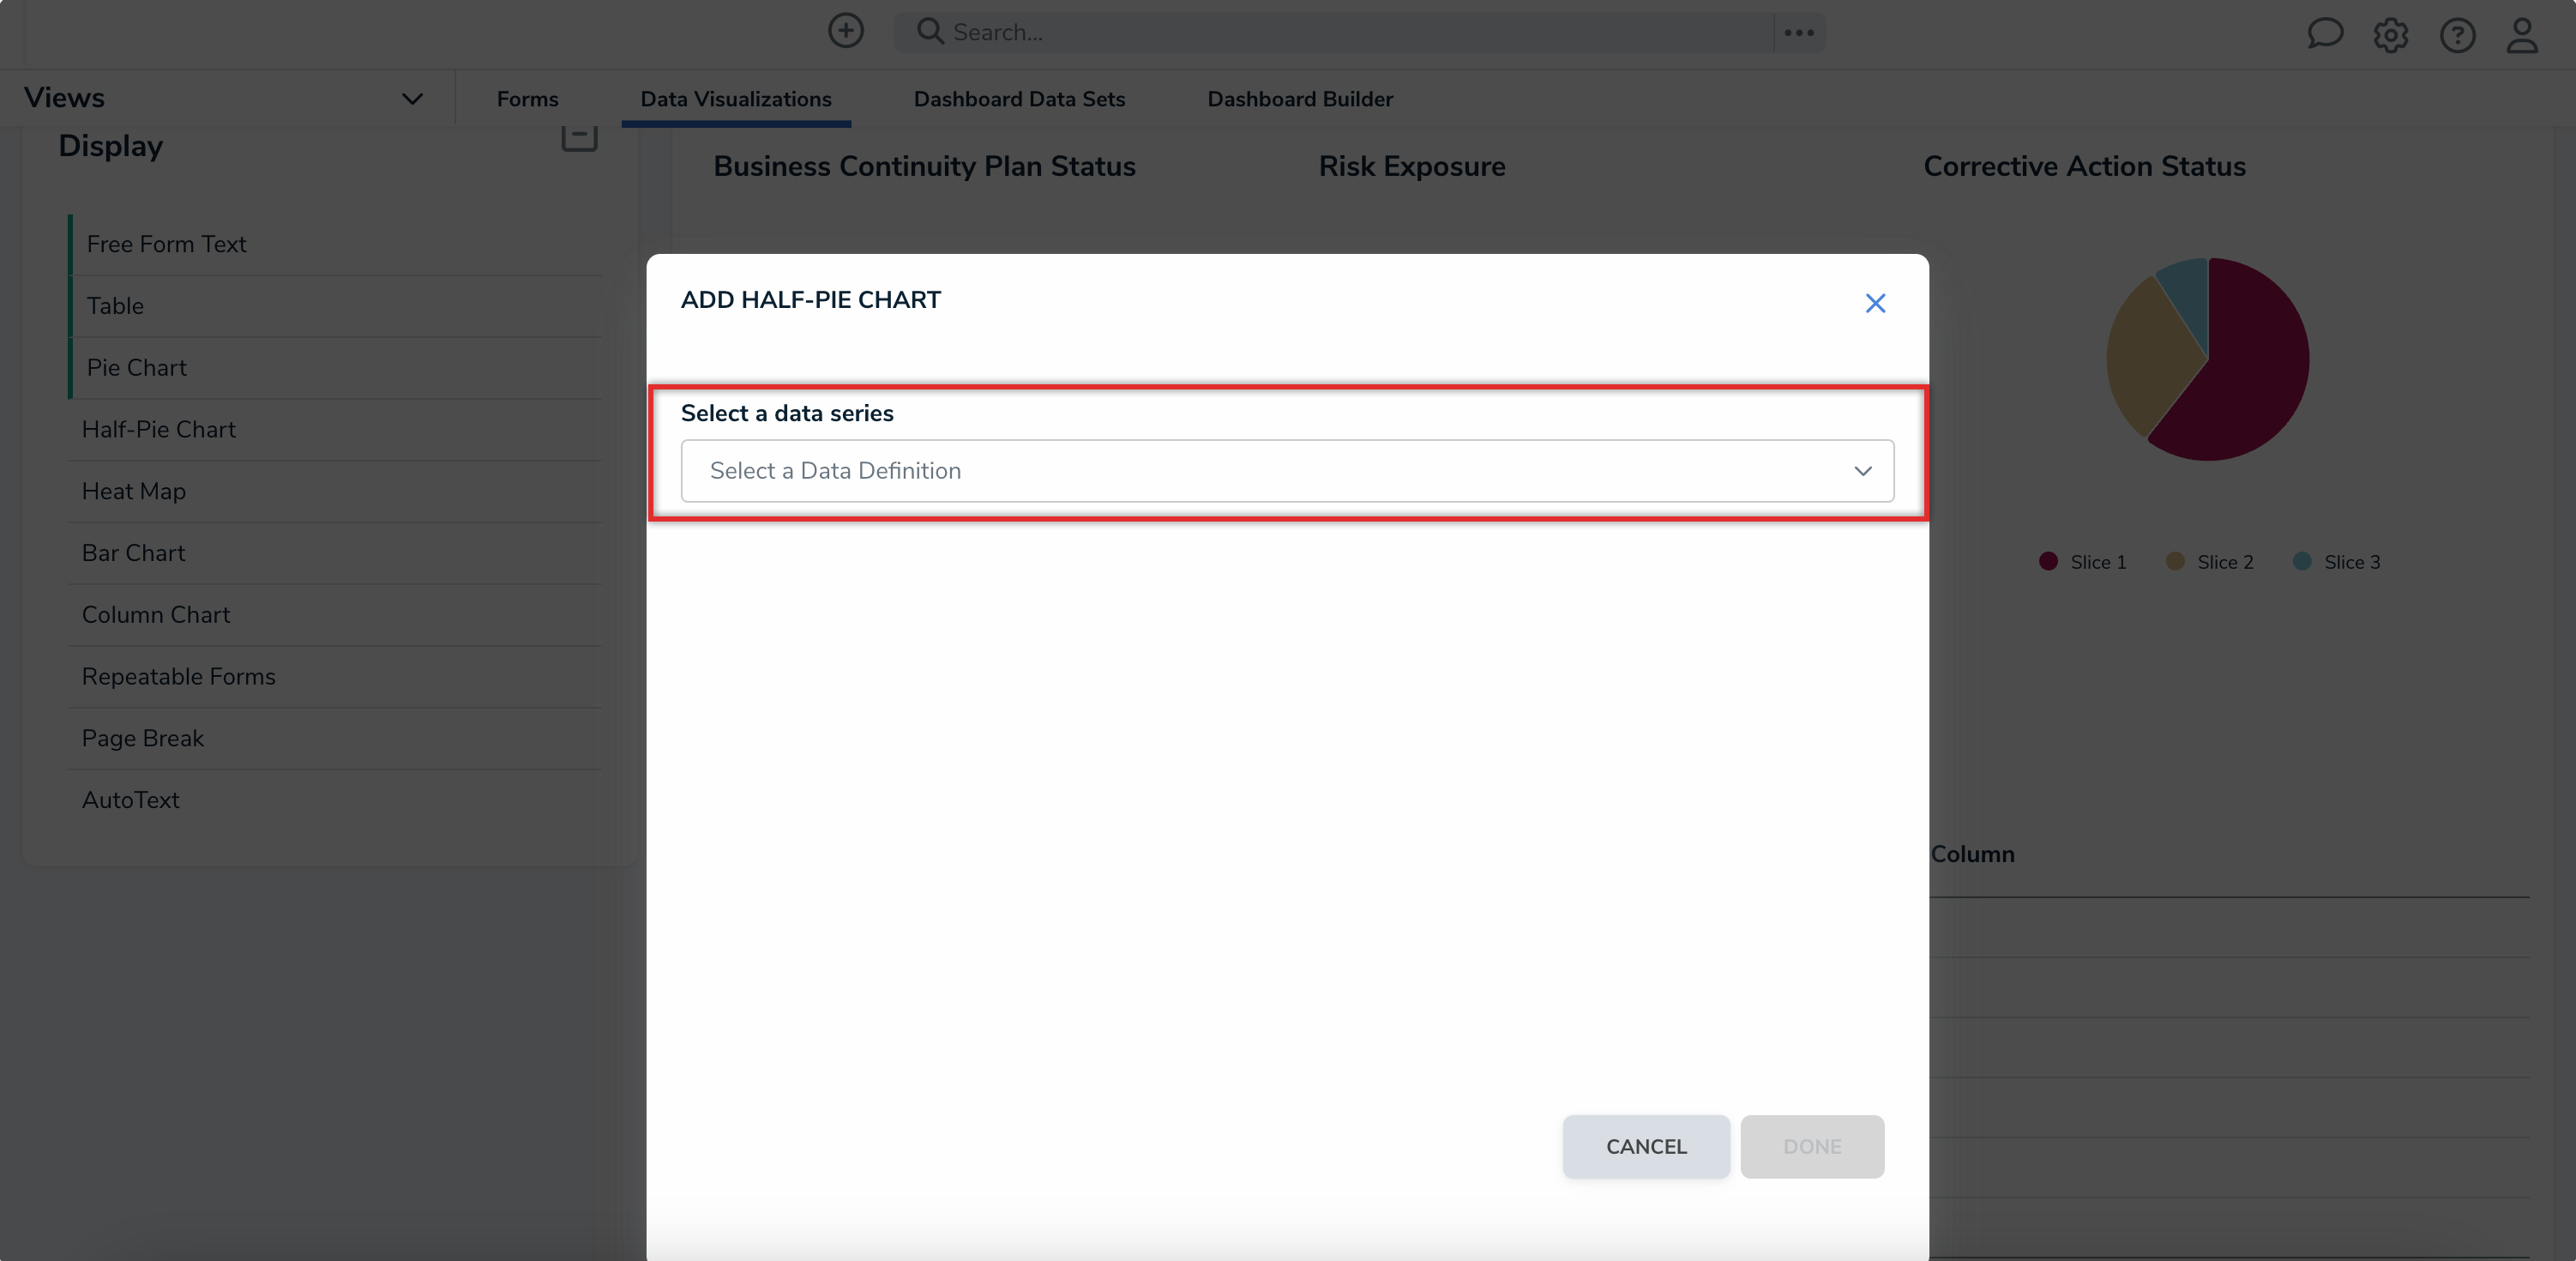Click the DONE button
2576x1261 pixels.
coord(1812,1146)
